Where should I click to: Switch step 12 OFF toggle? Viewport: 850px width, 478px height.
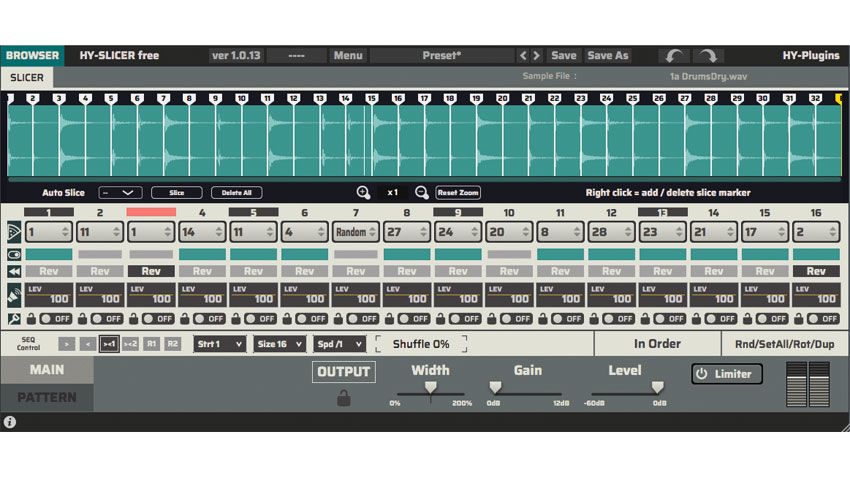click(619, 319)
